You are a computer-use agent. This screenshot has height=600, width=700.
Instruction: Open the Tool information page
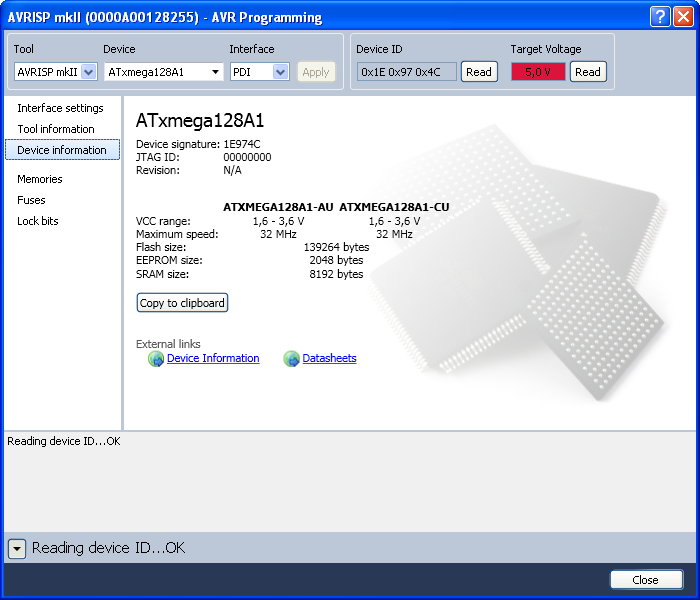[56, 129]
